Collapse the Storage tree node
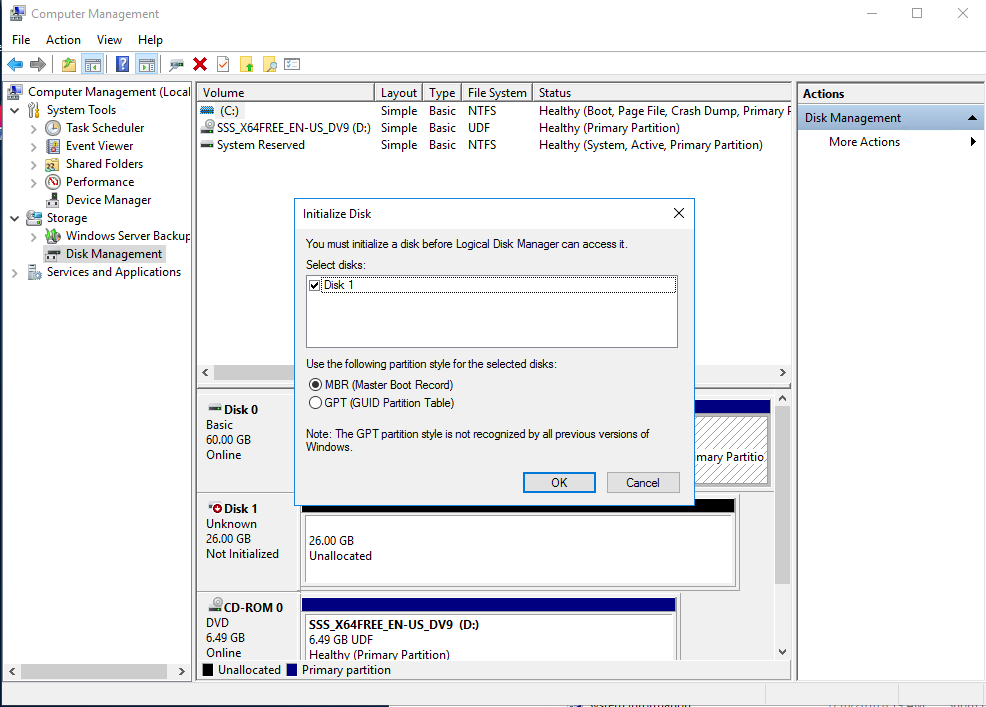Image resolution: width=986 pixels, height=707 pixels. point(15,218)
